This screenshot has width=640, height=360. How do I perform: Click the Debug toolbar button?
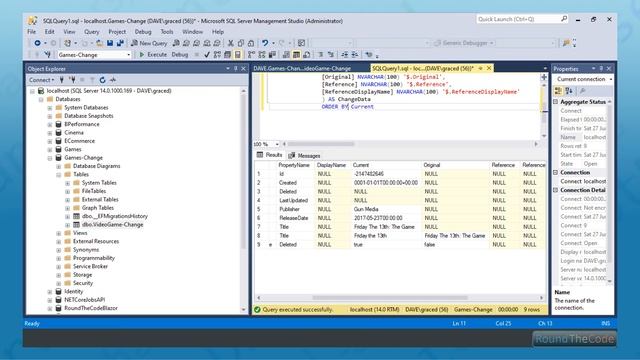(x=180, y=54)
